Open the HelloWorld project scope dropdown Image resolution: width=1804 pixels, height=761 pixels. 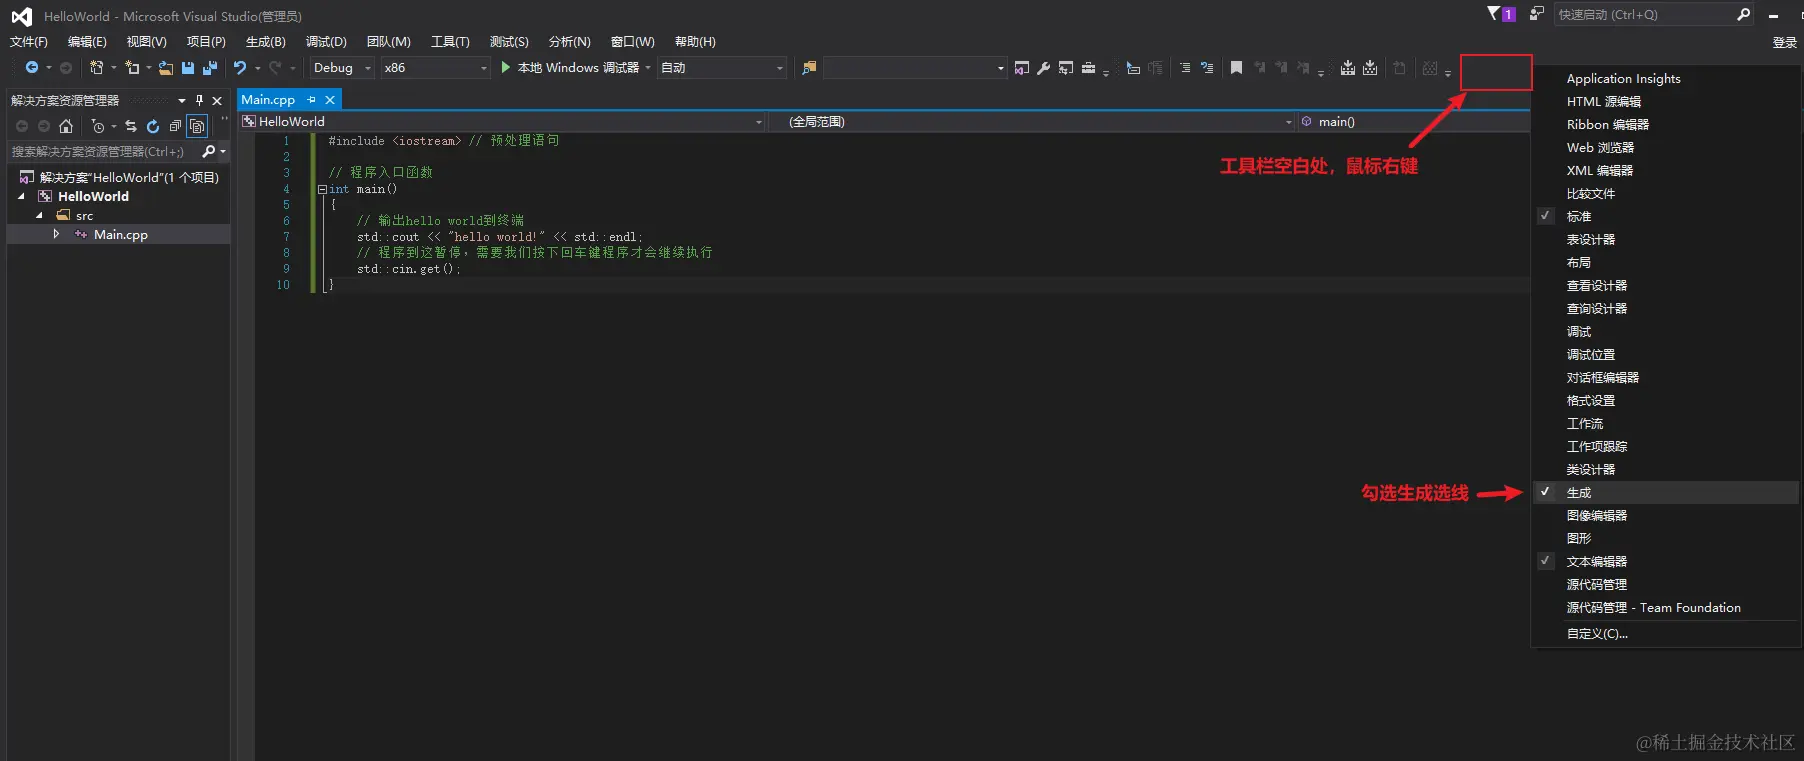[x=502, y=122]
